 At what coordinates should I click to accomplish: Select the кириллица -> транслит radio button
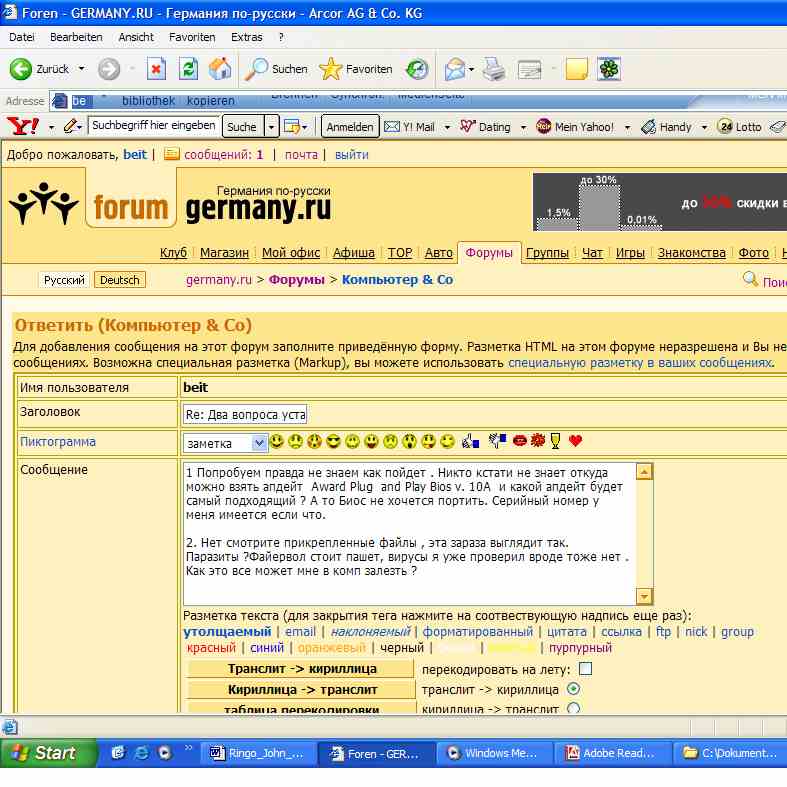(573, 708)
